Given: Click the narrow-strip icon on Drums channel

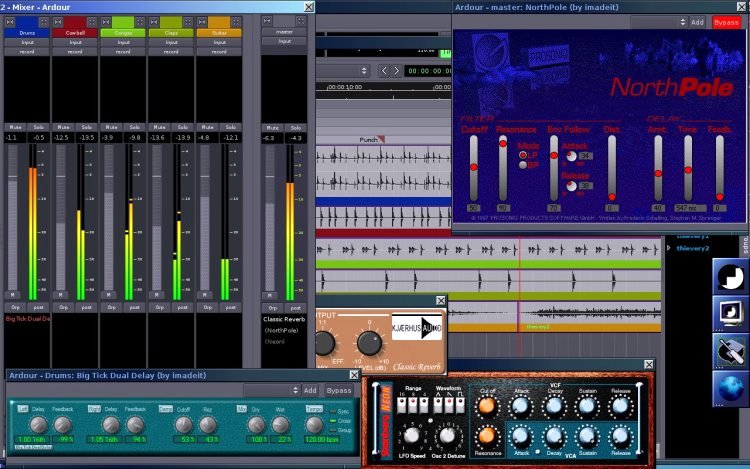Looking at the screenshot, I should point(10,22).
